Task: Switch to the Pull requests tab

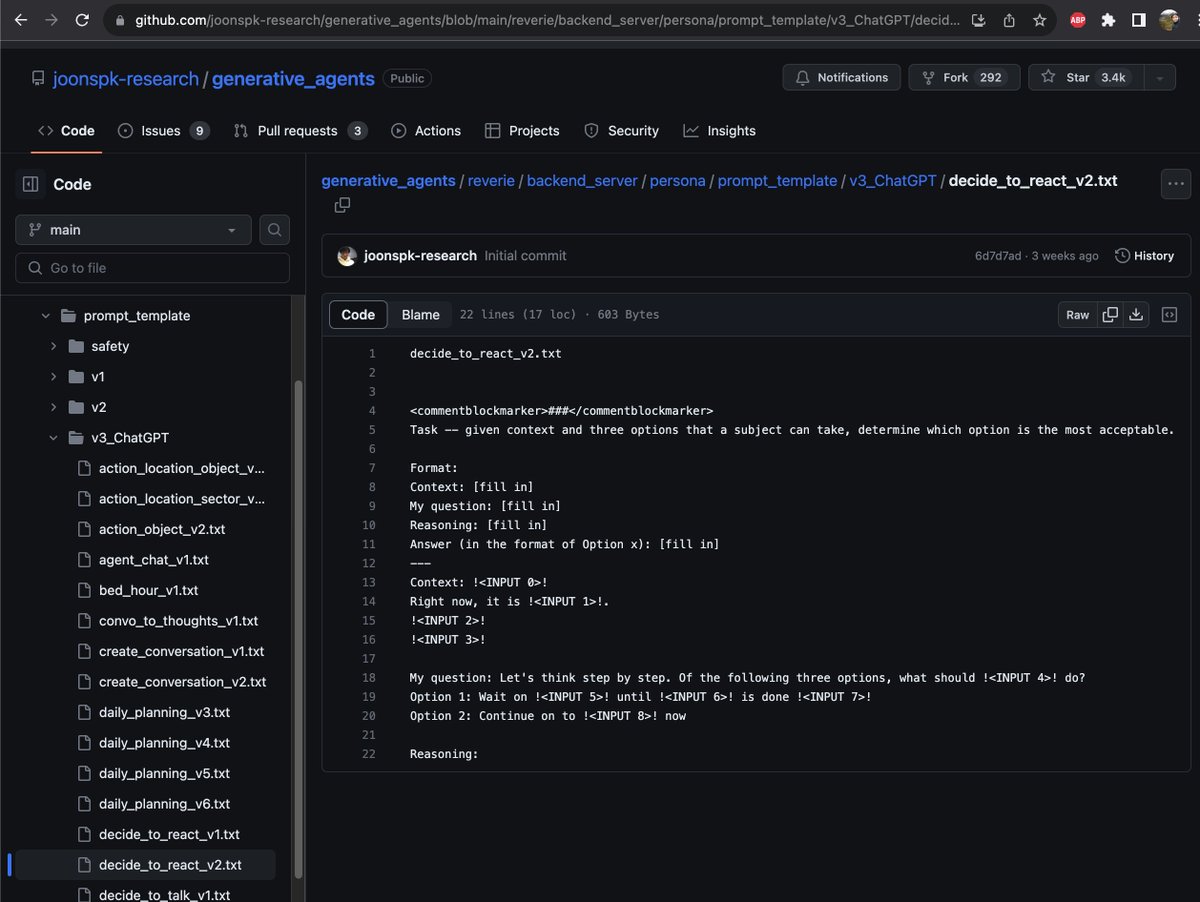Action: point(300,131)
